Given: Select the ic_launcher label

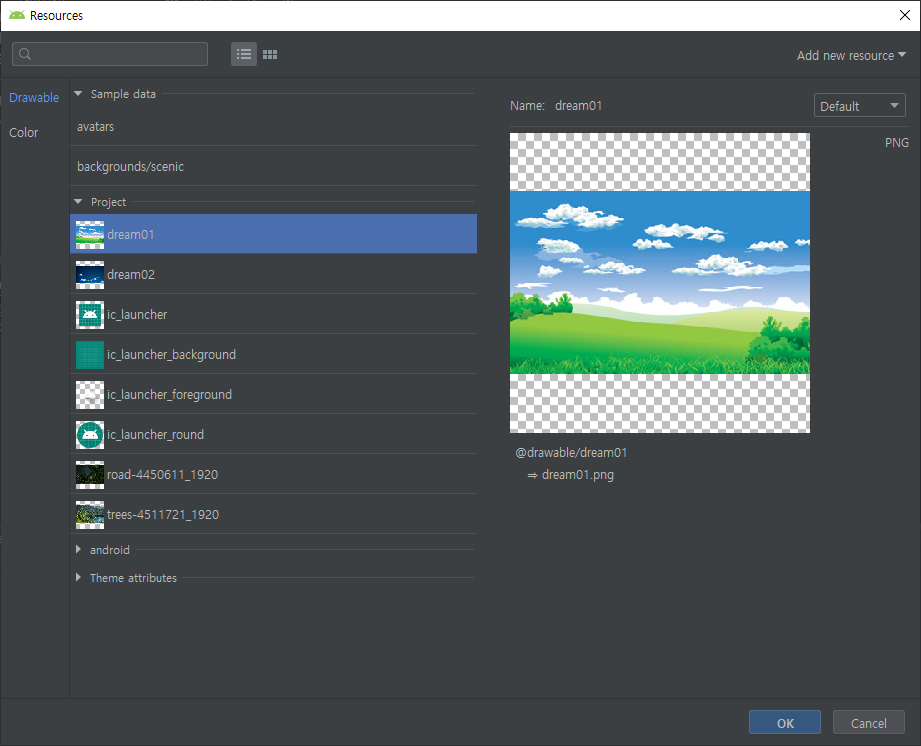Looking at the screenshot, I should (x=137, y=315).
